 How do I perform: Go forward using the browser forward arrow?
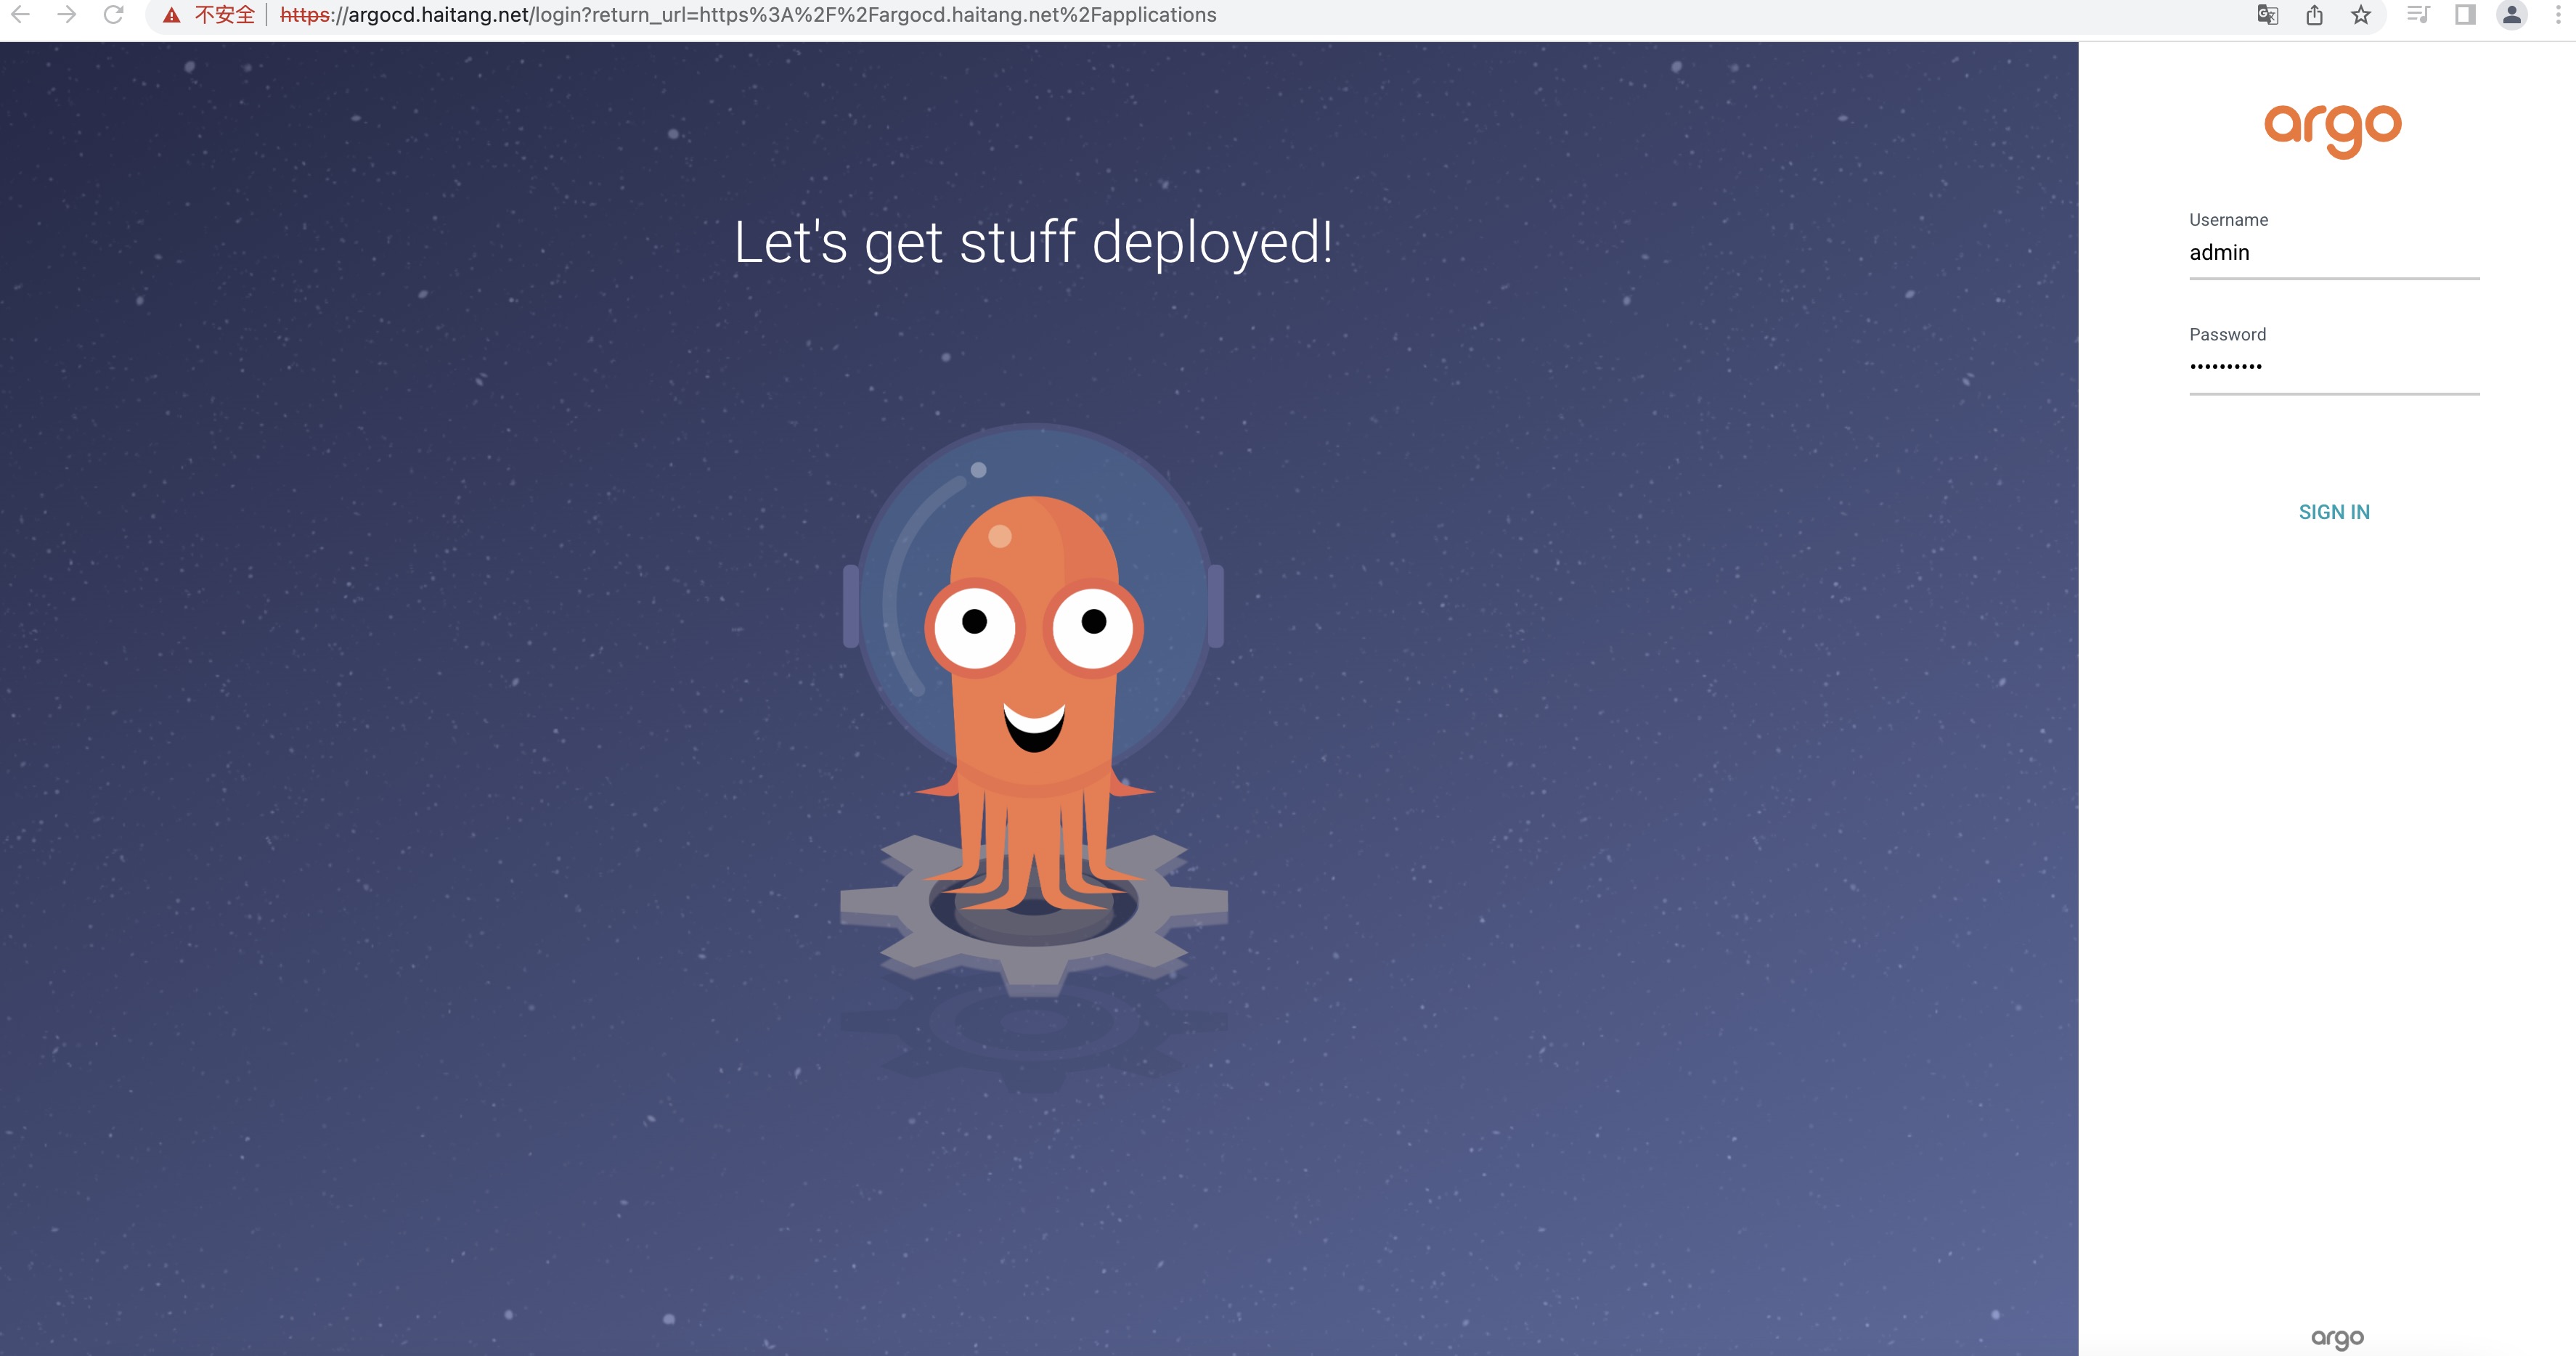[x=67, y=15]
